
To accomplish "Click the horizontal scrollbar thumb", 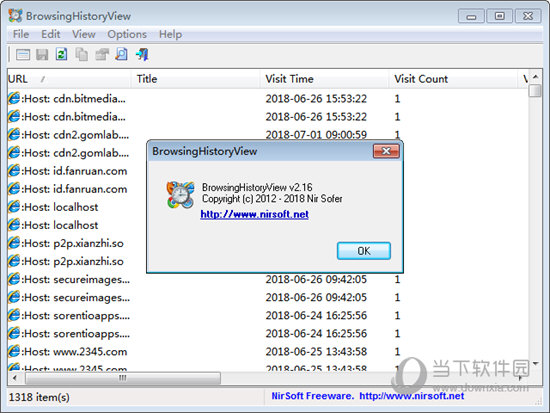I will click(x=123, y=378).
